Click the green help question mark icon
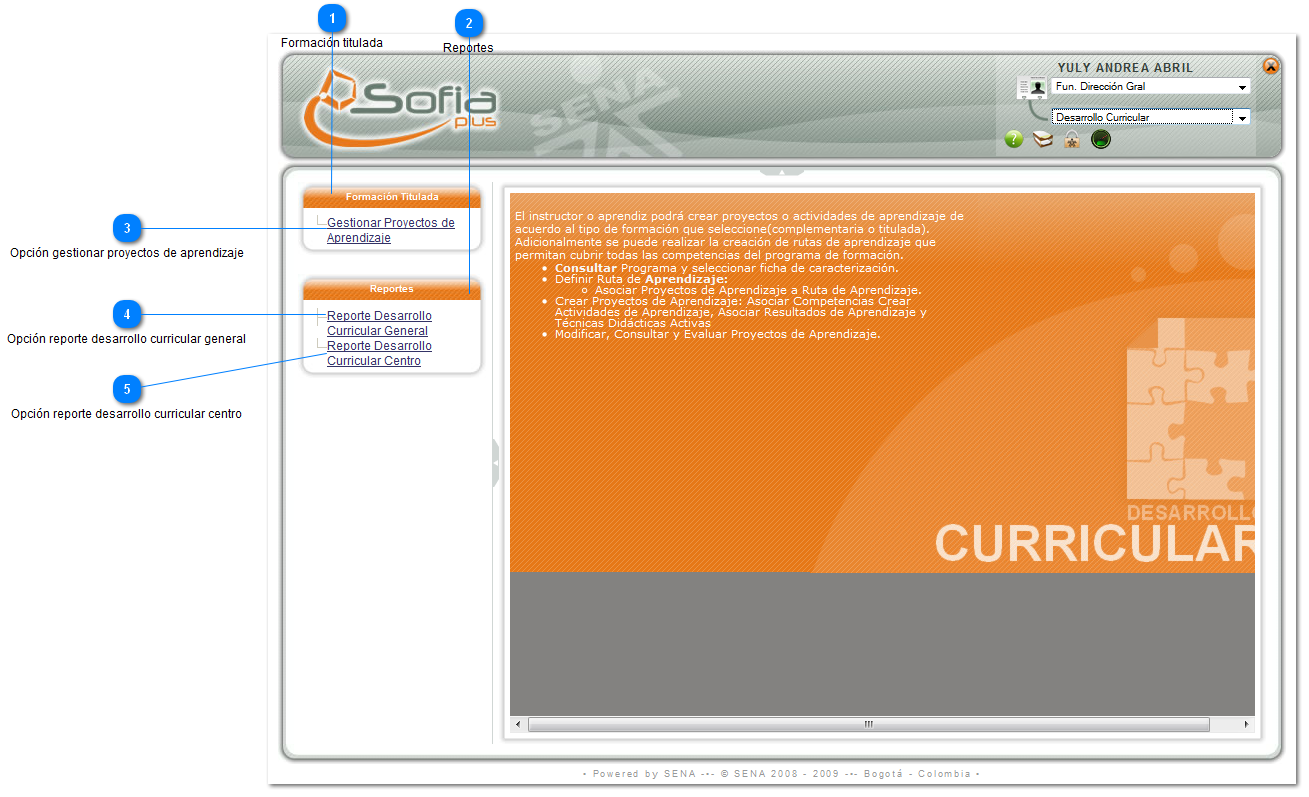This screenshot has height=797, width=1309. (1013, 140)
